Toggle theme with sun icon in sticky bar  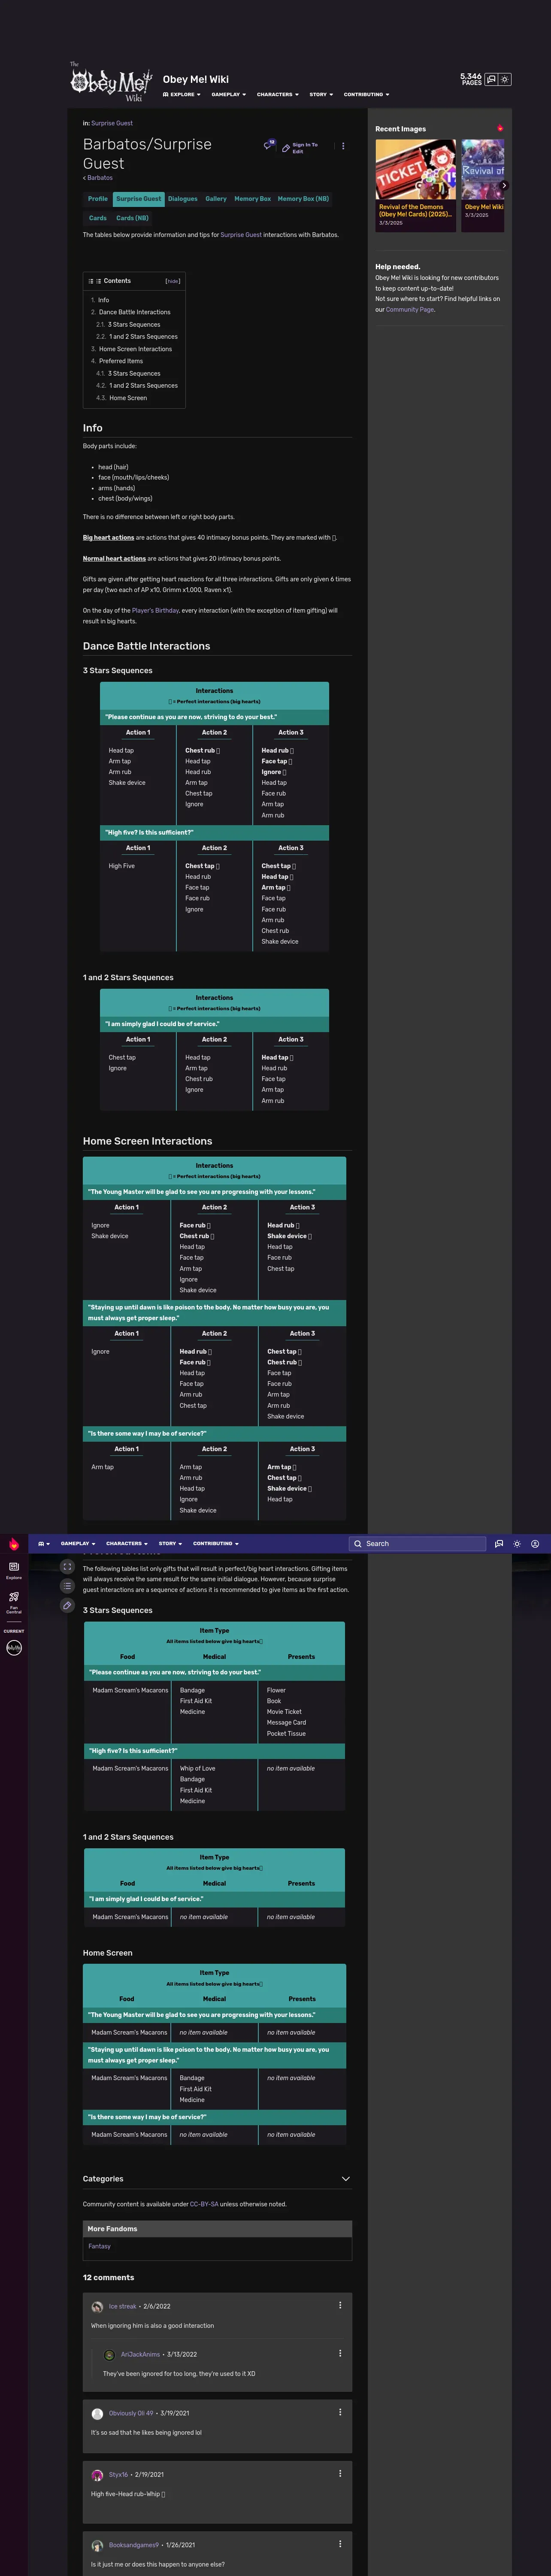tap(517, 1543)
